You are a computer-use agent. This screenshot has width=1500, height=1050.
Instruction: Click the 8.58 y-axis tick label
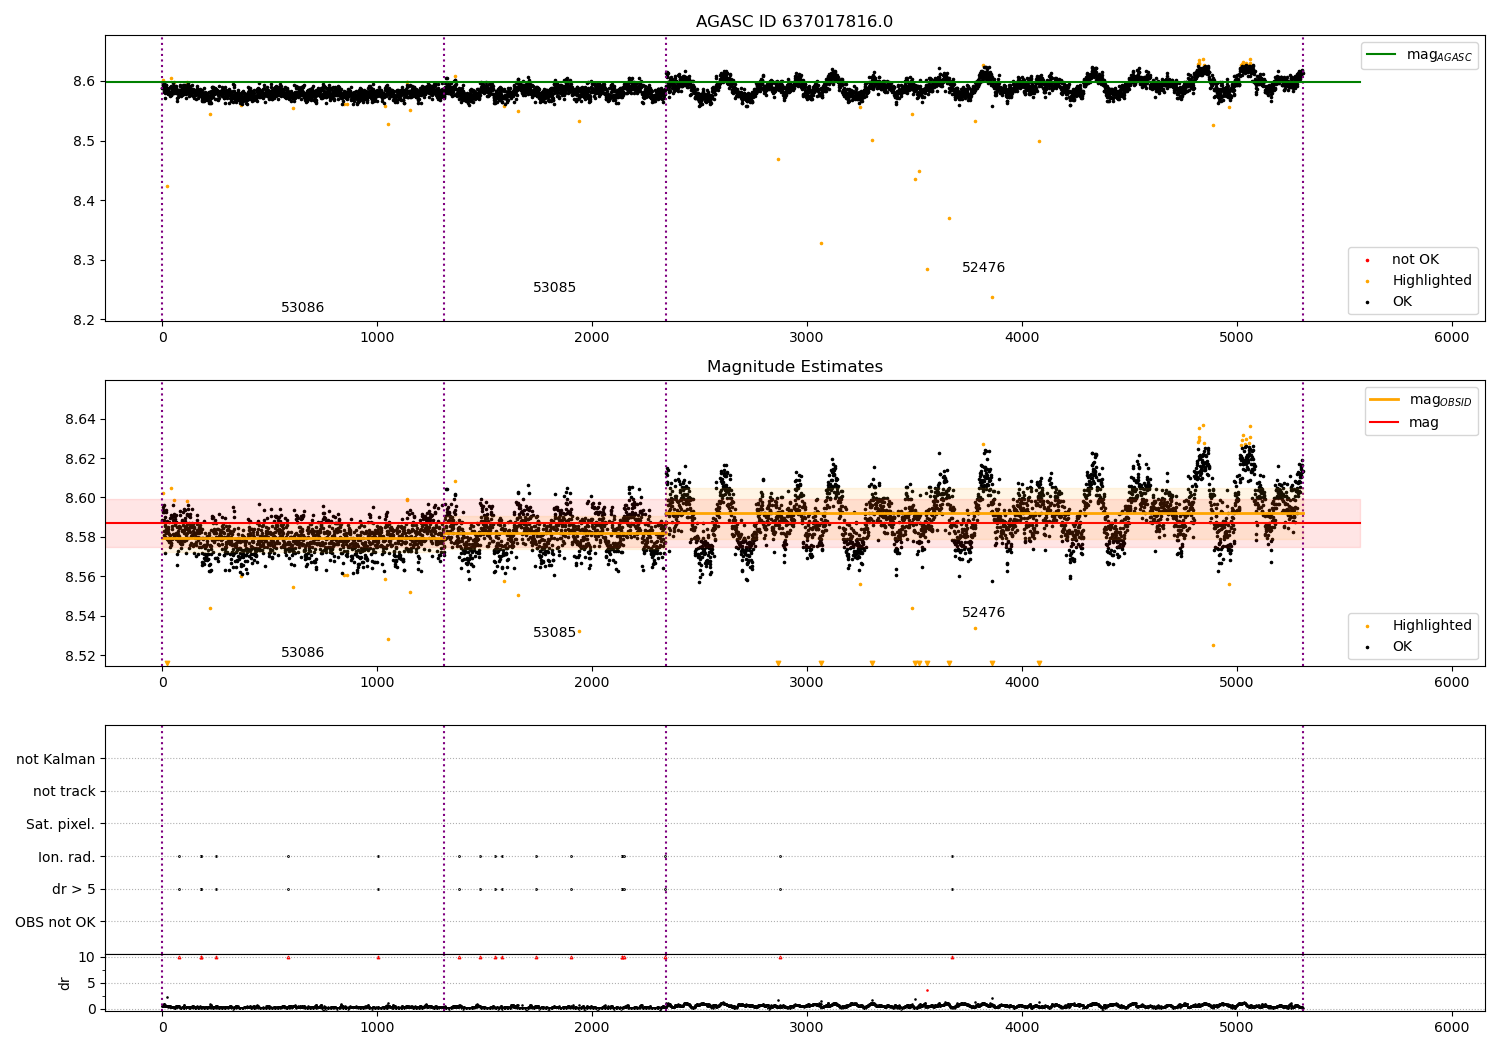82,538
